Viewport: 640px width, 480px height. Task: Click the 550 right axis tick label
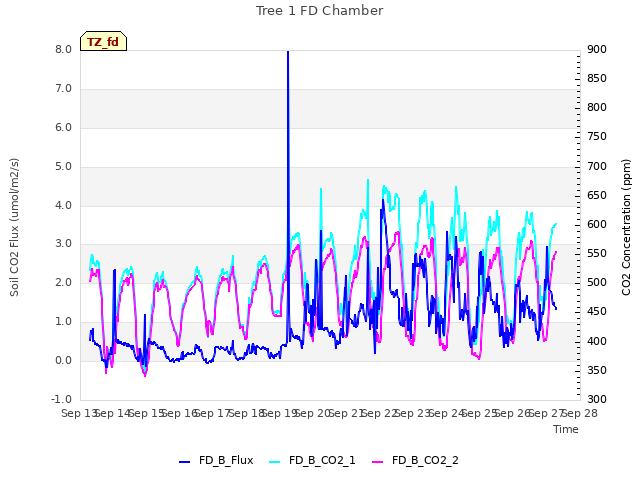(x=597, y=253)
